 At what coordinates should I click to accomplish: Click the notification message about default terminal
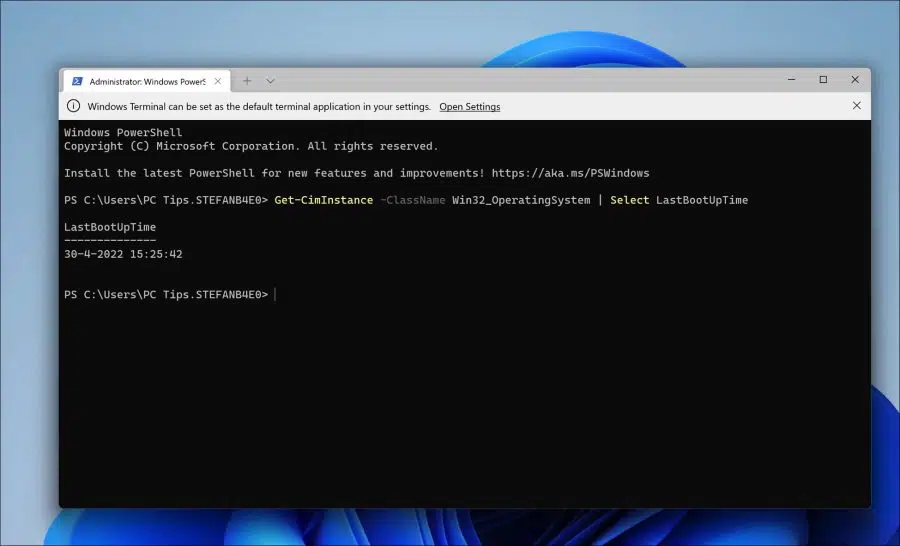259,106
